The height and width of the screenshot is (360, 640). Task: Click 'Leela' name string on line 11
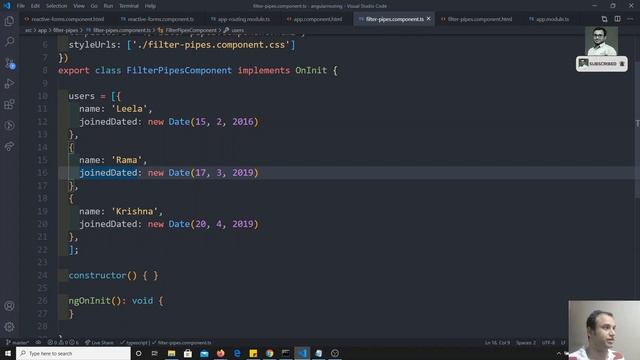pyautogui.click(x=129, y=109)
